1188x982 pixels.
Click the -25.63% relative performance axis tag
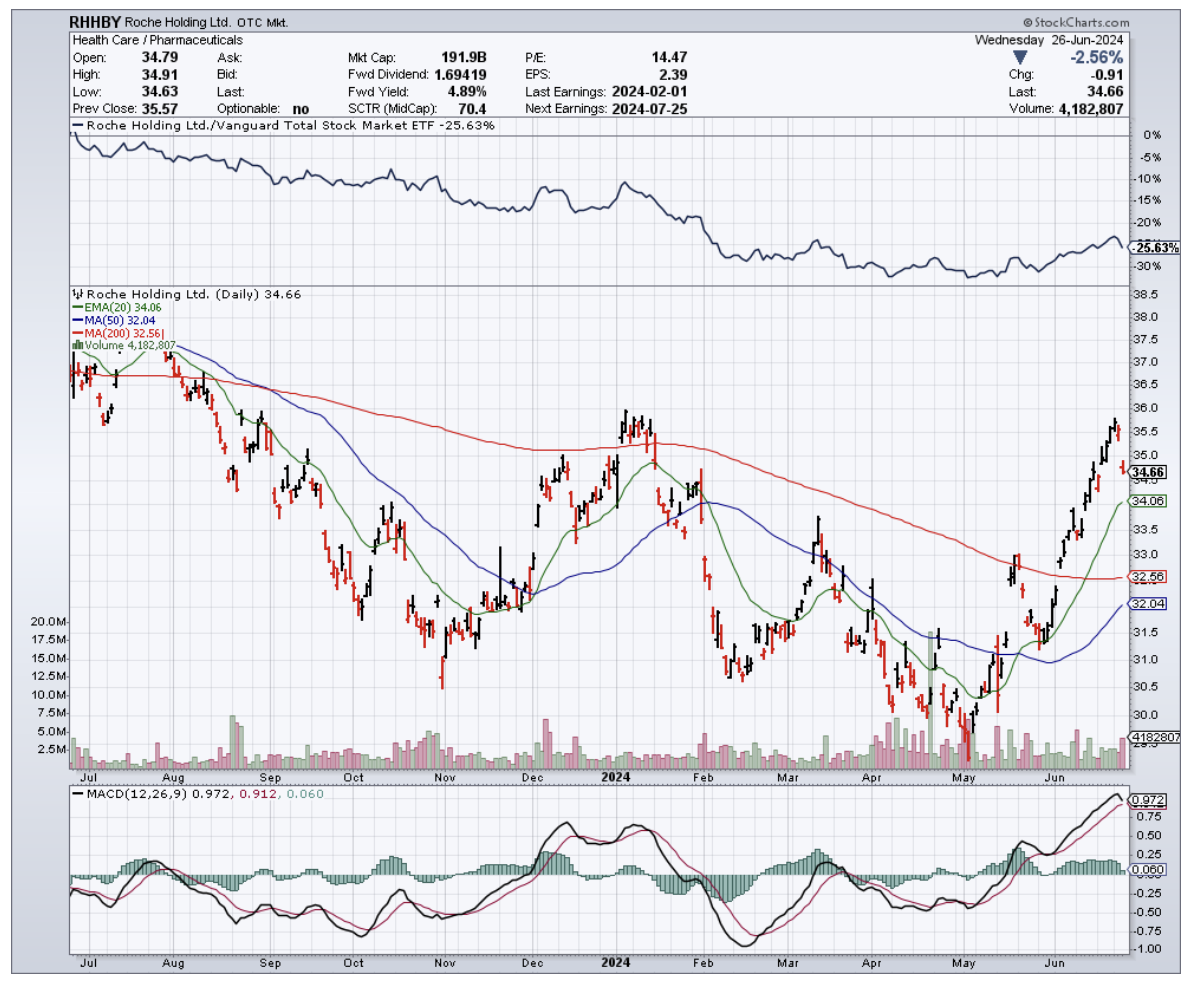click(1153, 248)
